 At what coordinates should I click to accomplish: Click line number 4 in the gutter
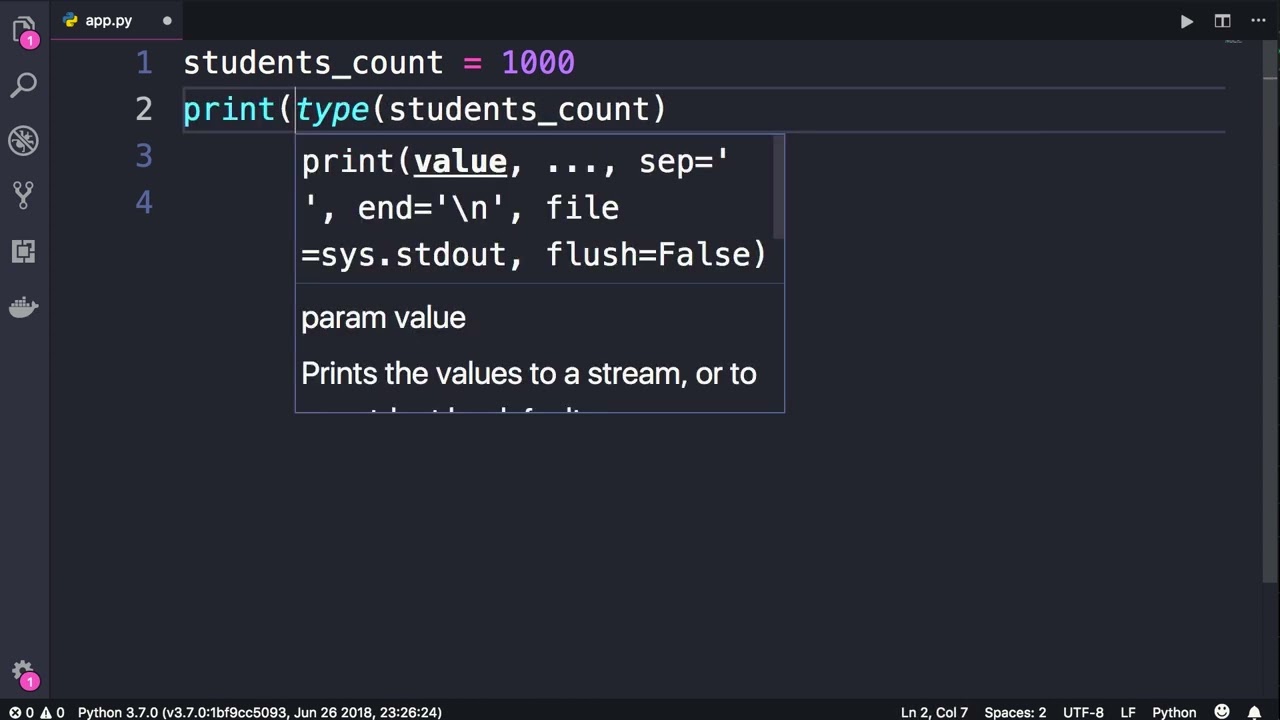point(144,203)
